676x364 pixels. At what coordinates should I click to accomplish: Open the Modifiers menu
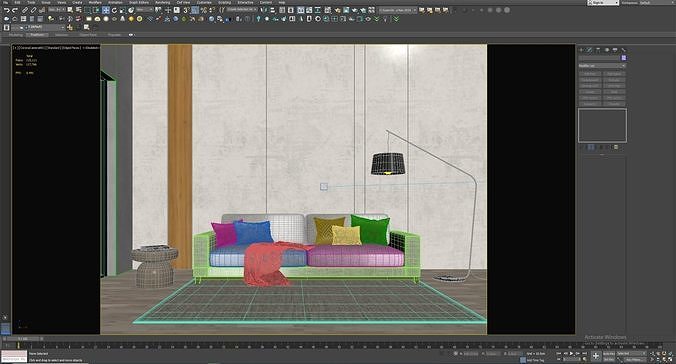pos(95,3)
